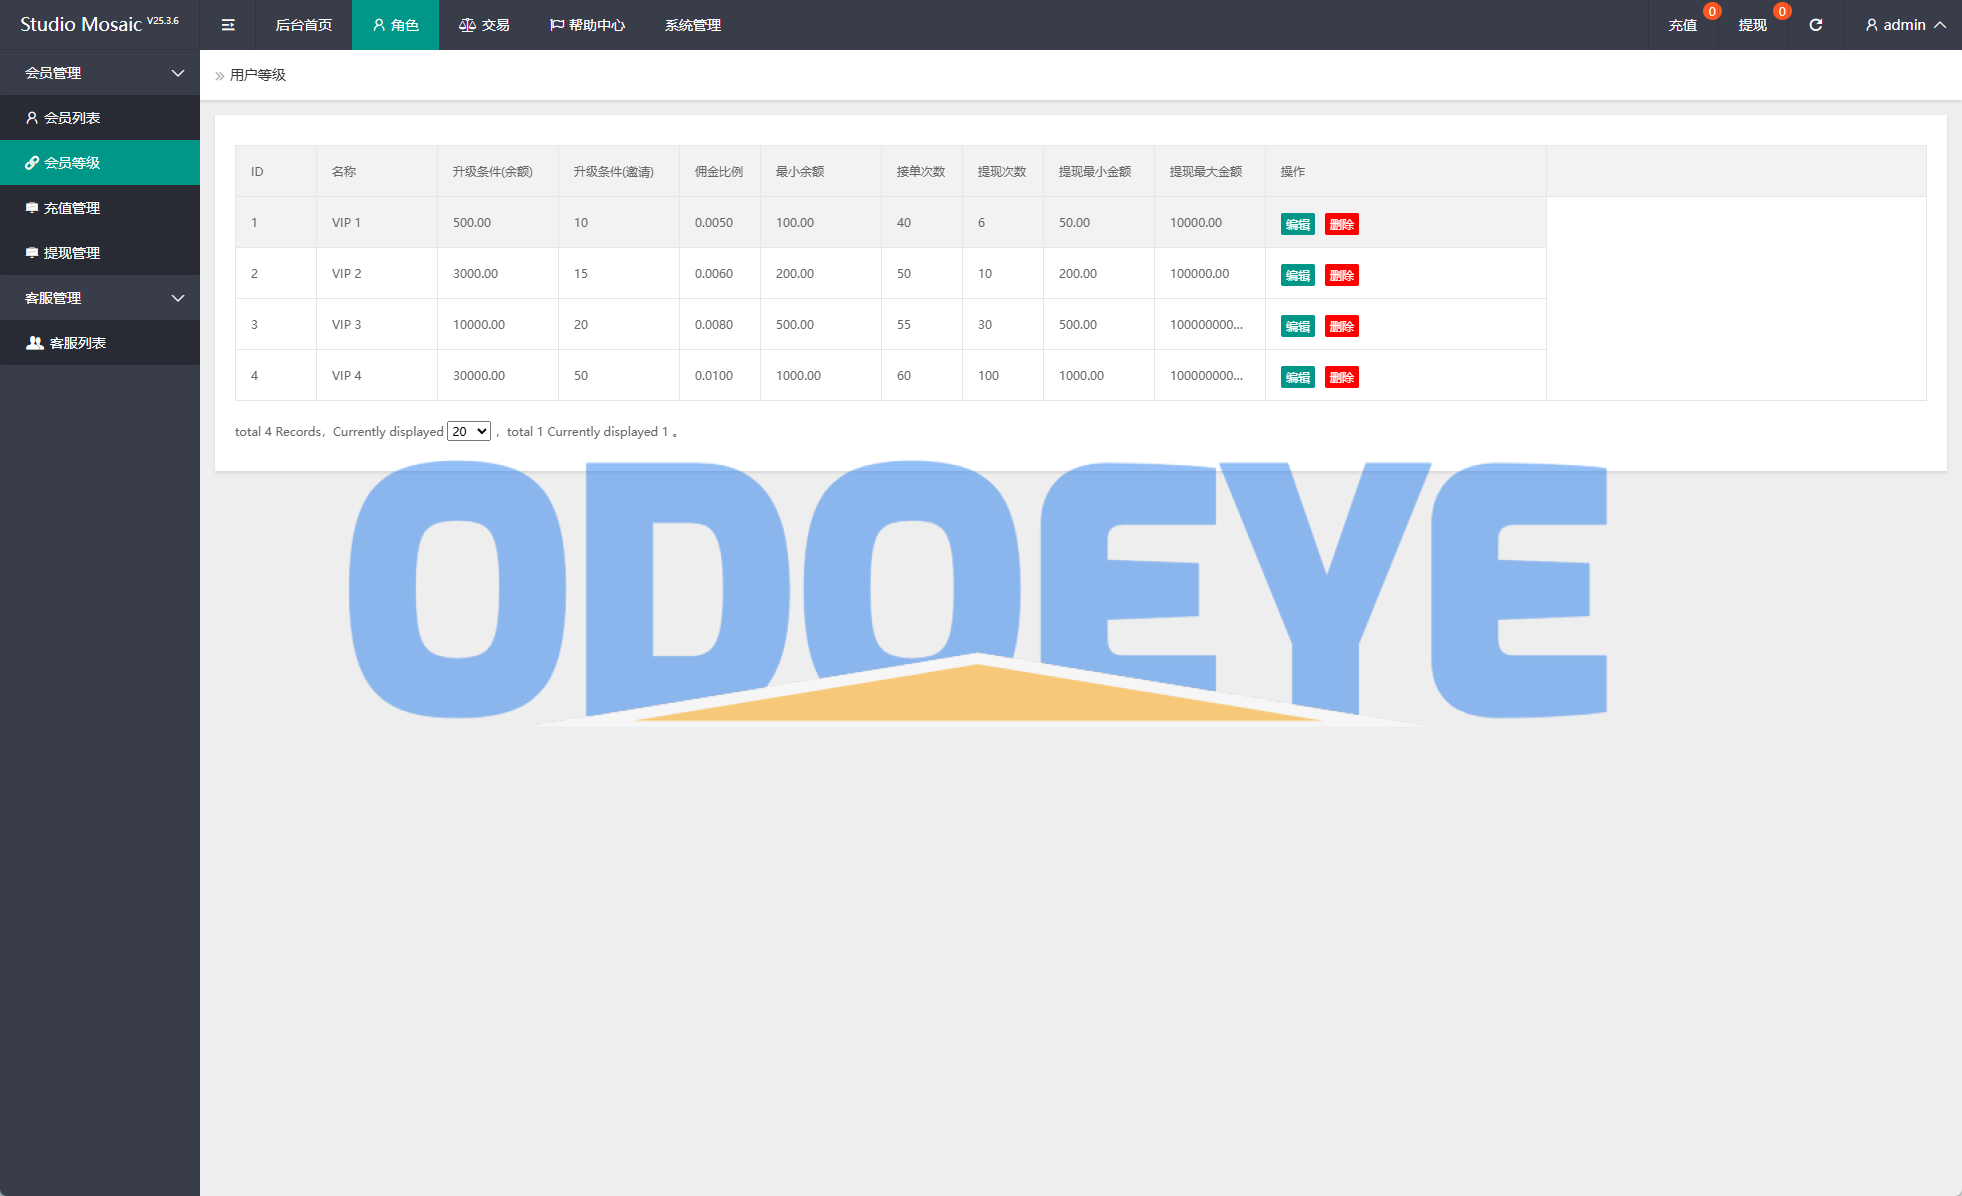Open 充值管理 sidebar entry
The image size is (1962, 1196).
click(72, 208)
